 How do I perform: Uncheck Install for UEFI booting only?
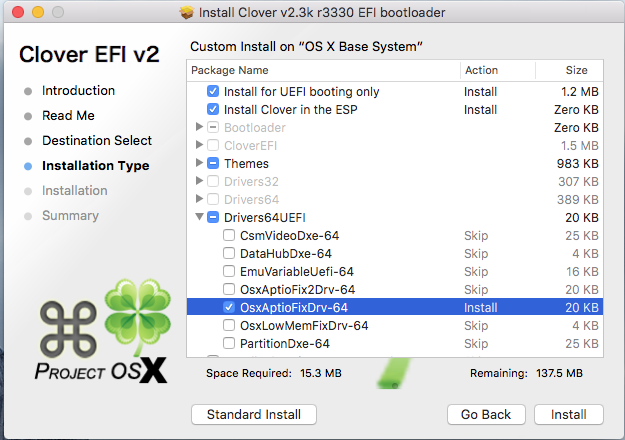tap(213, 91)
